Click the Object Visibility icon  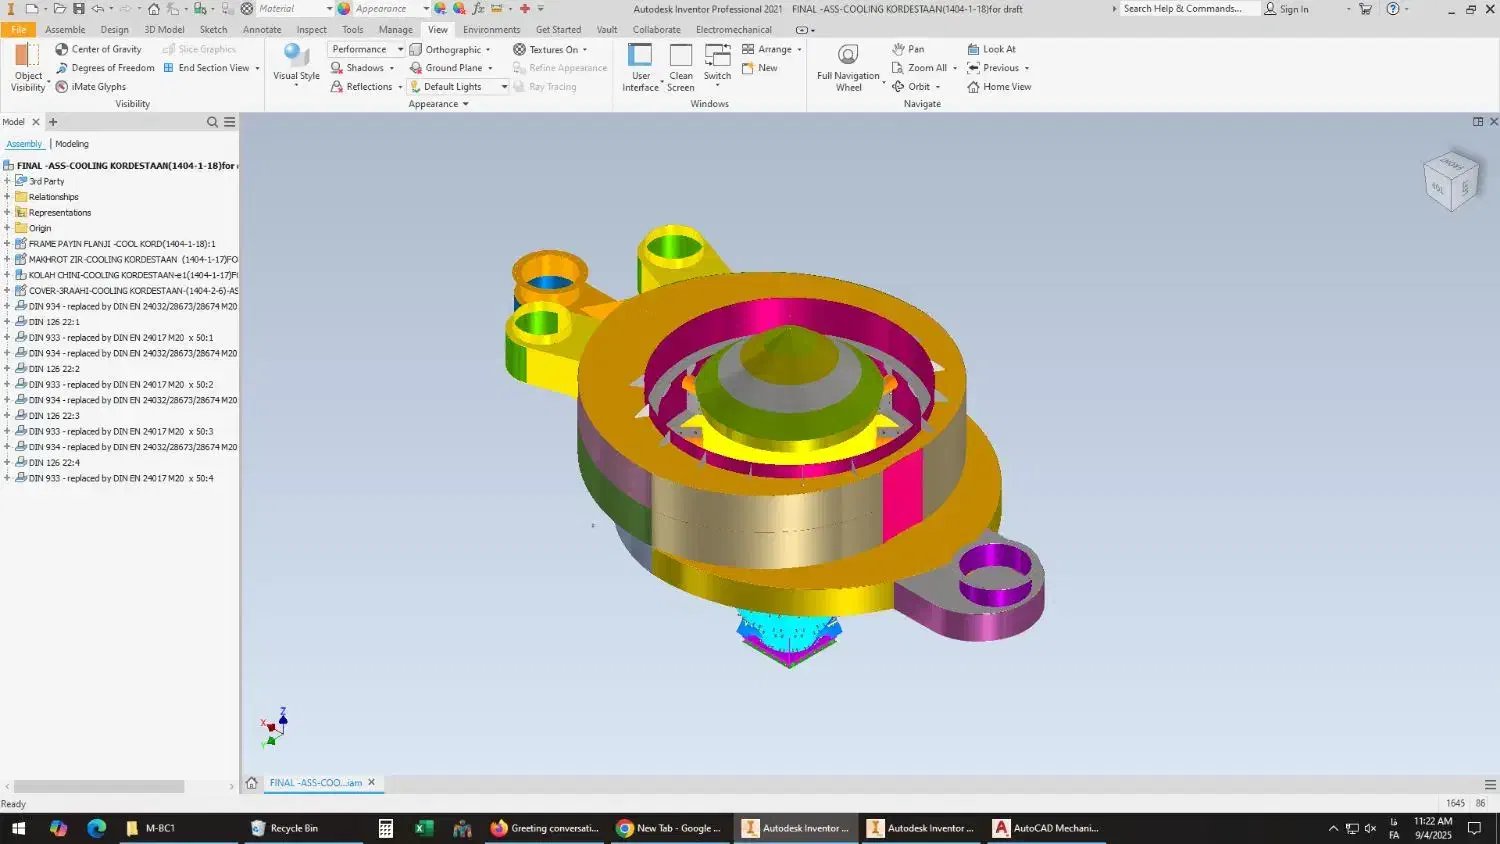(28, 57)
